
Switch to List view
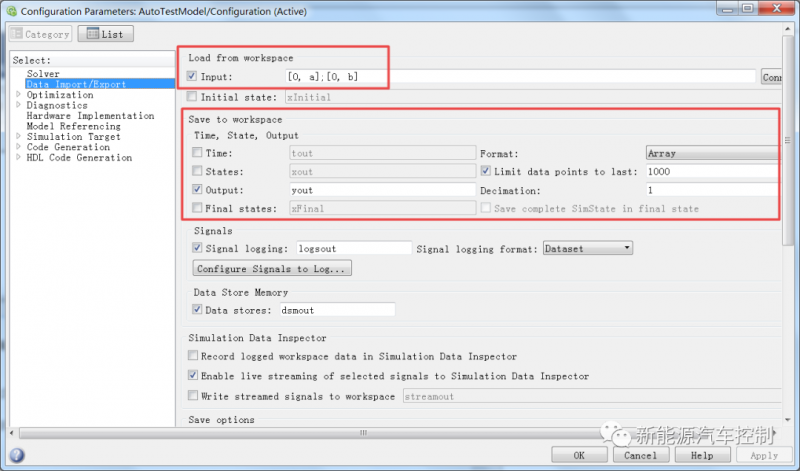click(x=105, y=34)
